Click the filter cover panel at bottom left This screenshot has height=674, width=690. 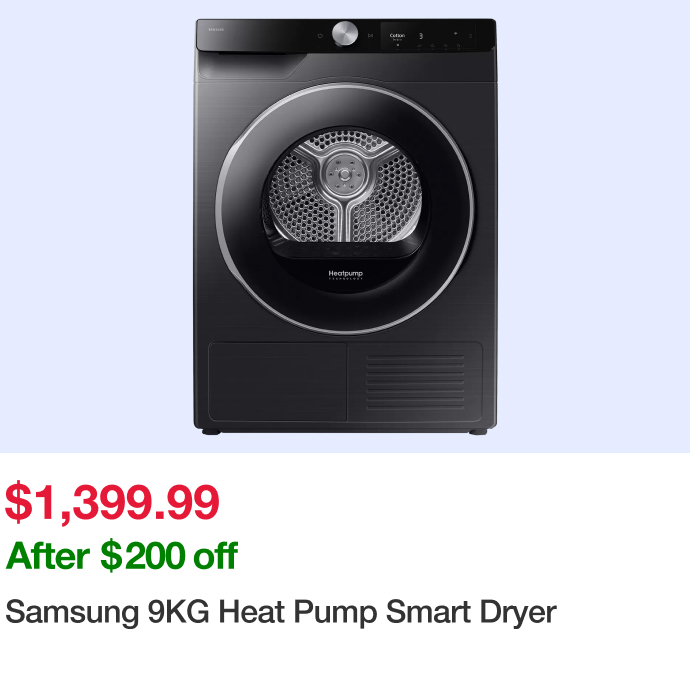[278, 381]
